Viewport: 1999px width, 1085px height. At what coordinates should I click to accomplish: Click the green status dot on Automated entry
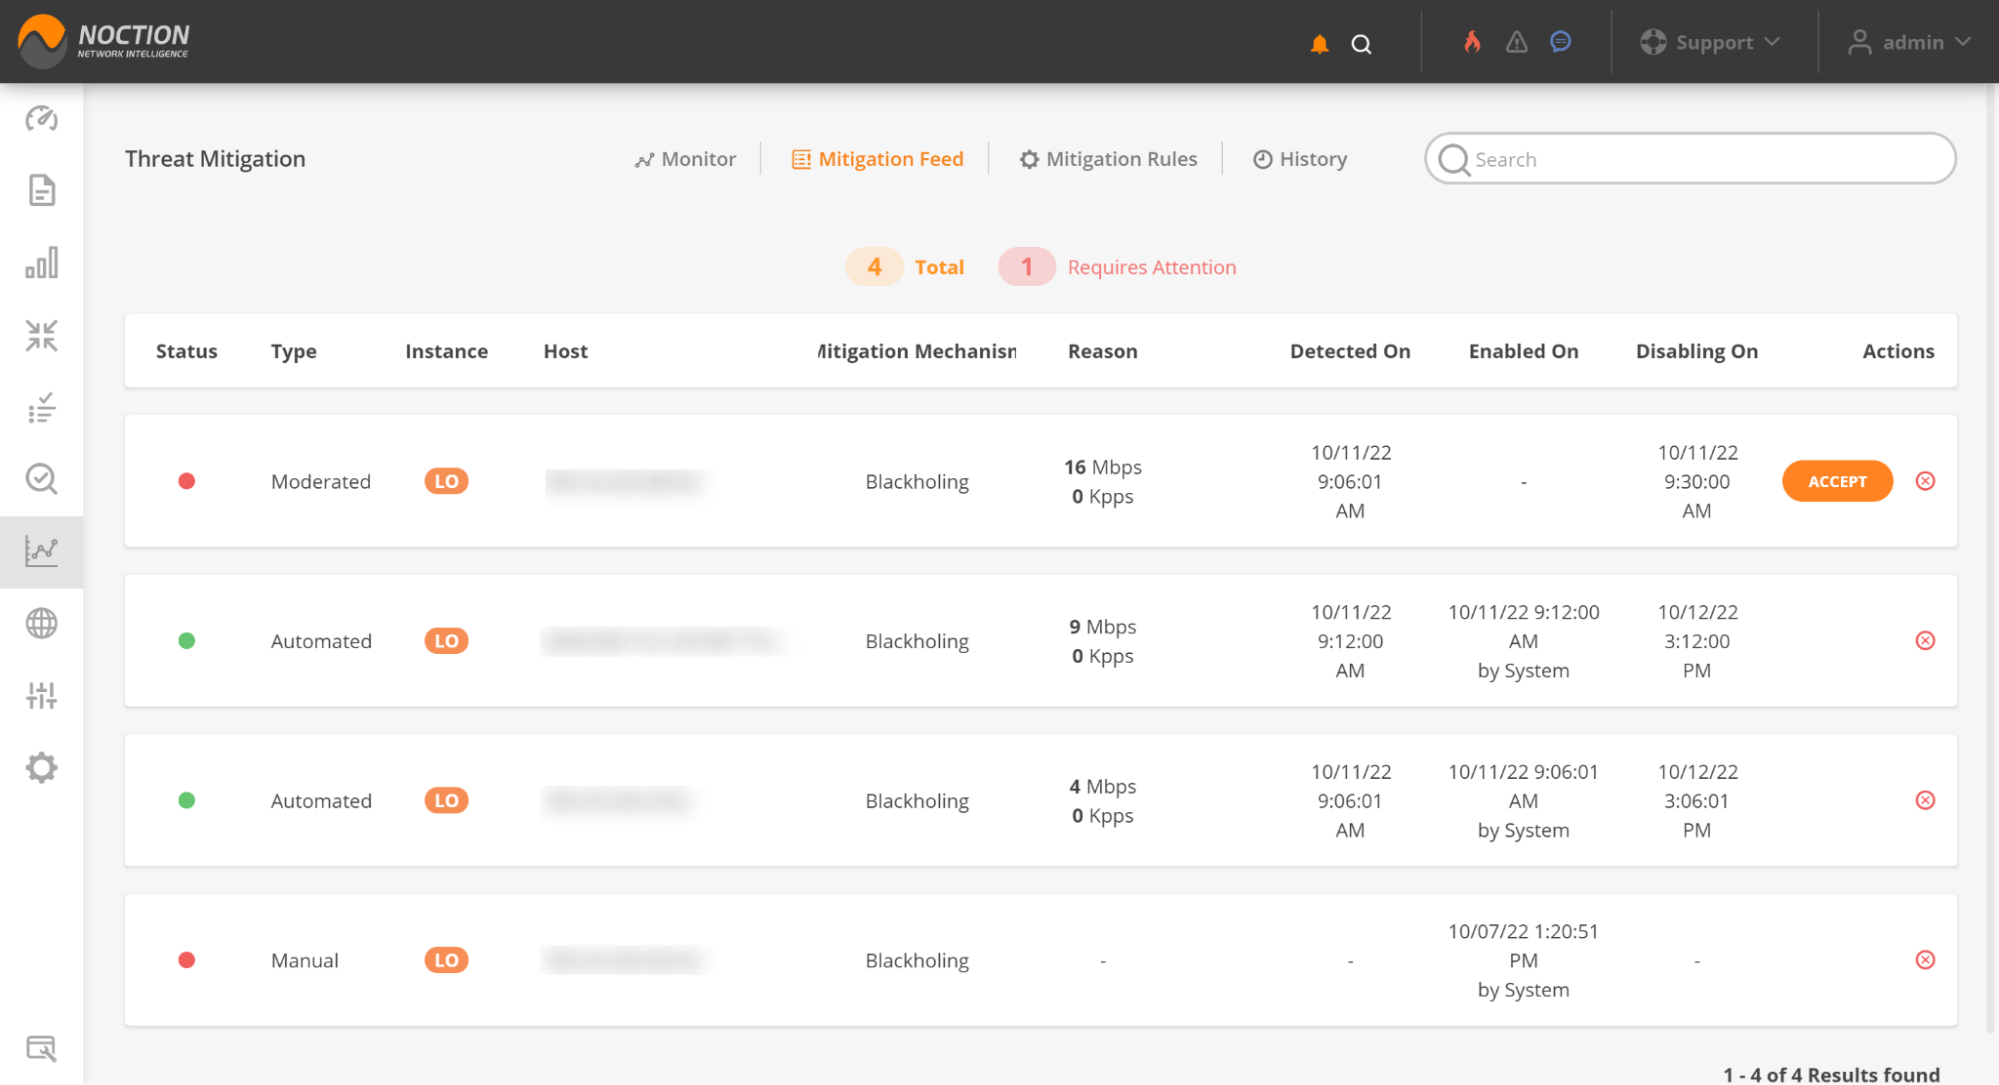187,641
